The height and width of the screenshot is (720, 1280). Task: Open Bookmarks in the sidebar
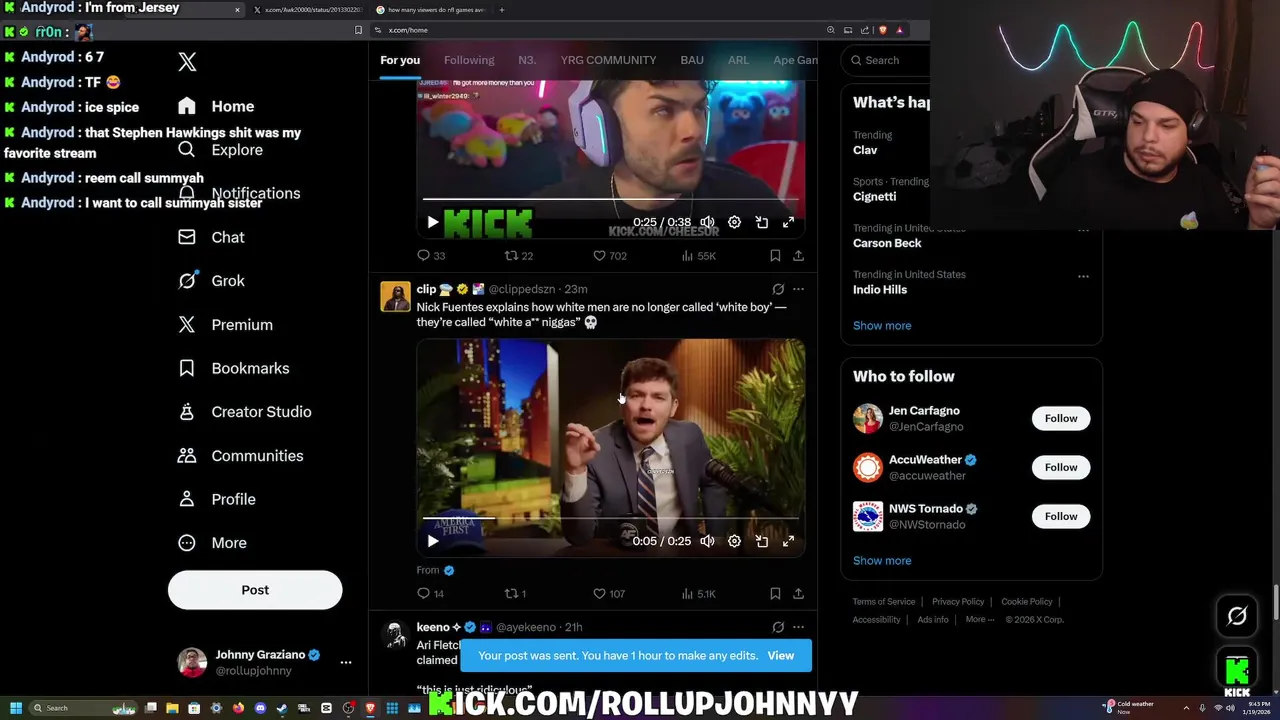point(233,368)
